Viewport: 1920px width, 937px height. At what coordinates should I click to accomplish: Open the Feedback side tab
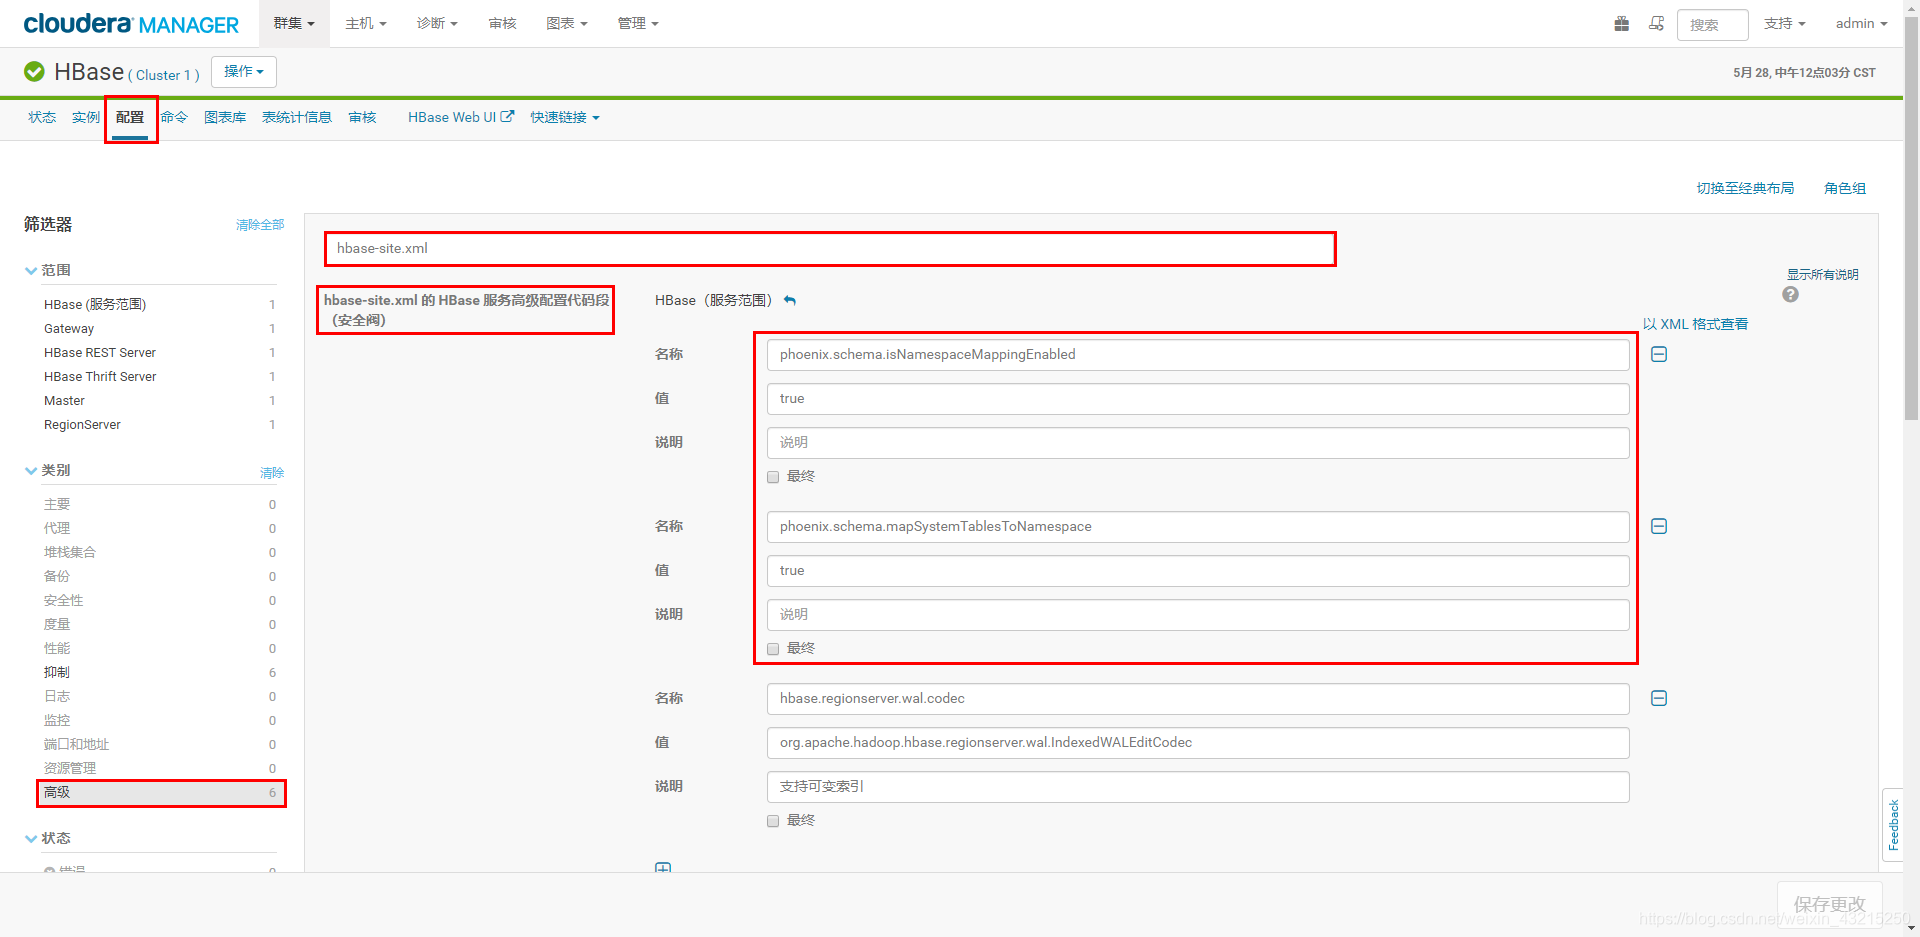pos(1893,824)
